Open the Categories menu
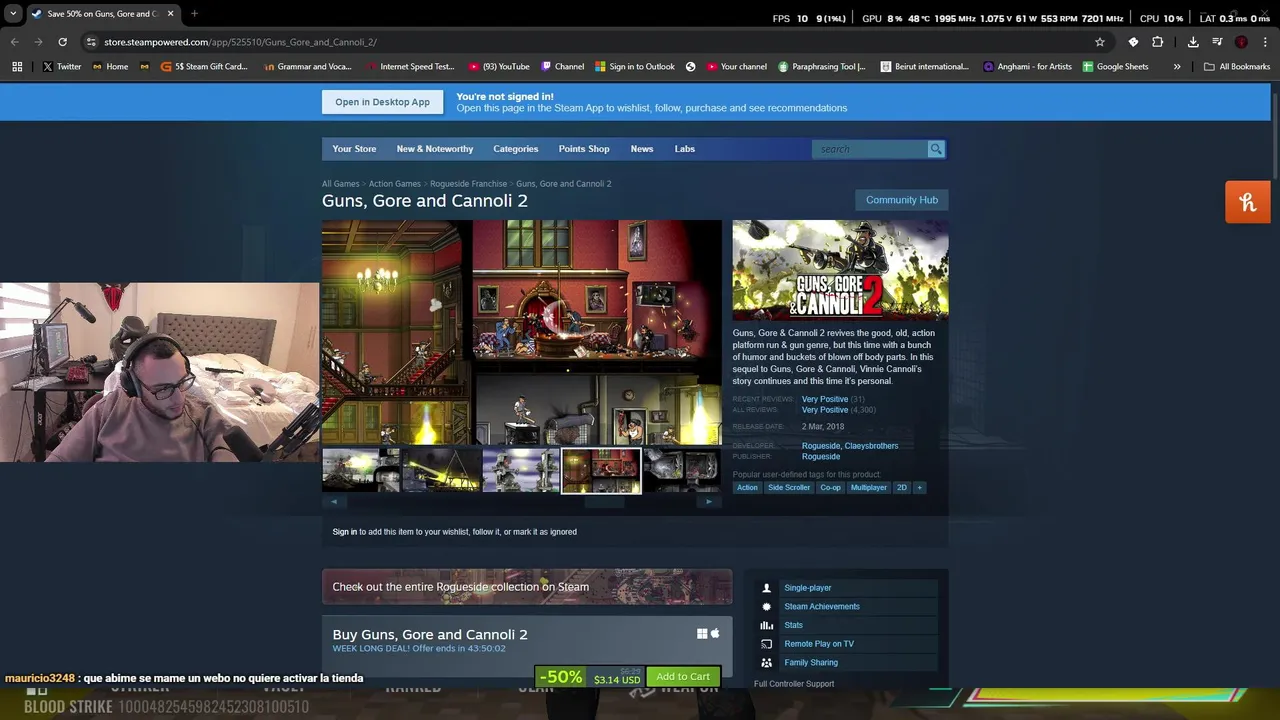 click(x=516, y=149)
